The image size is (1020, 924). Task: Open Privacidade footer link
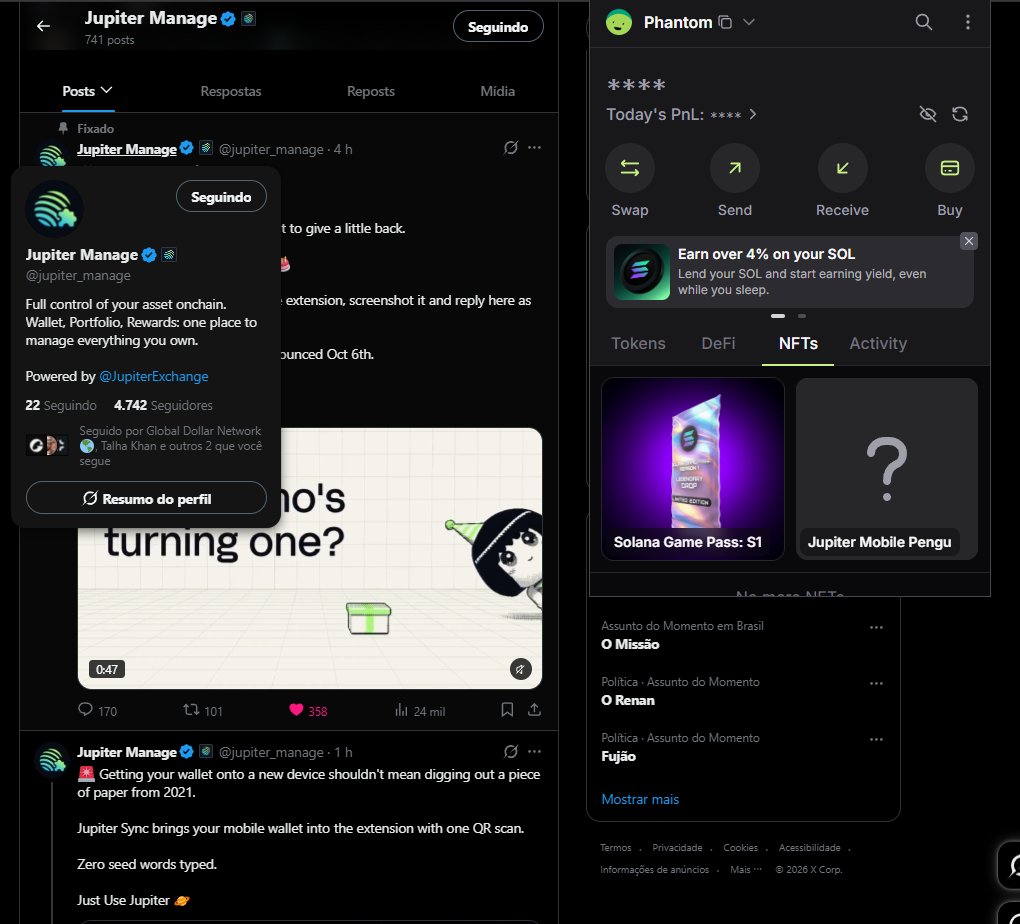677,848
